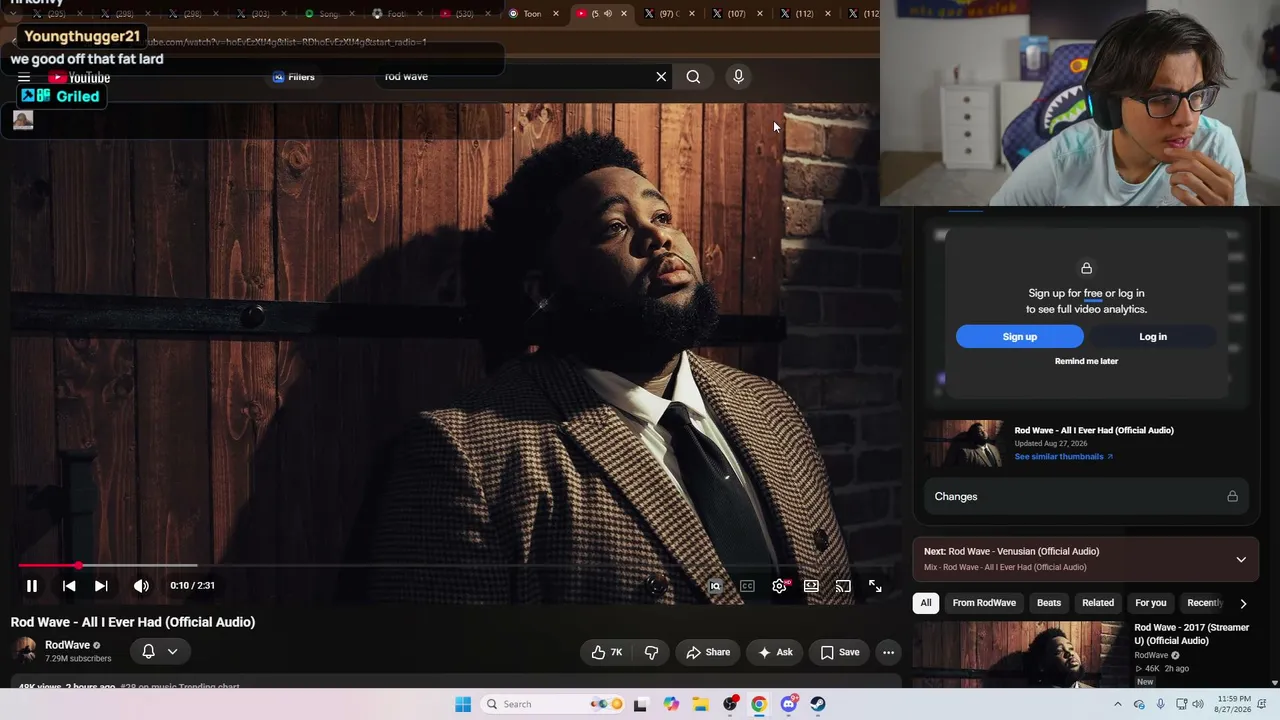
Task: Open See similar thumbnails link
Action: tap(1063, 457)
